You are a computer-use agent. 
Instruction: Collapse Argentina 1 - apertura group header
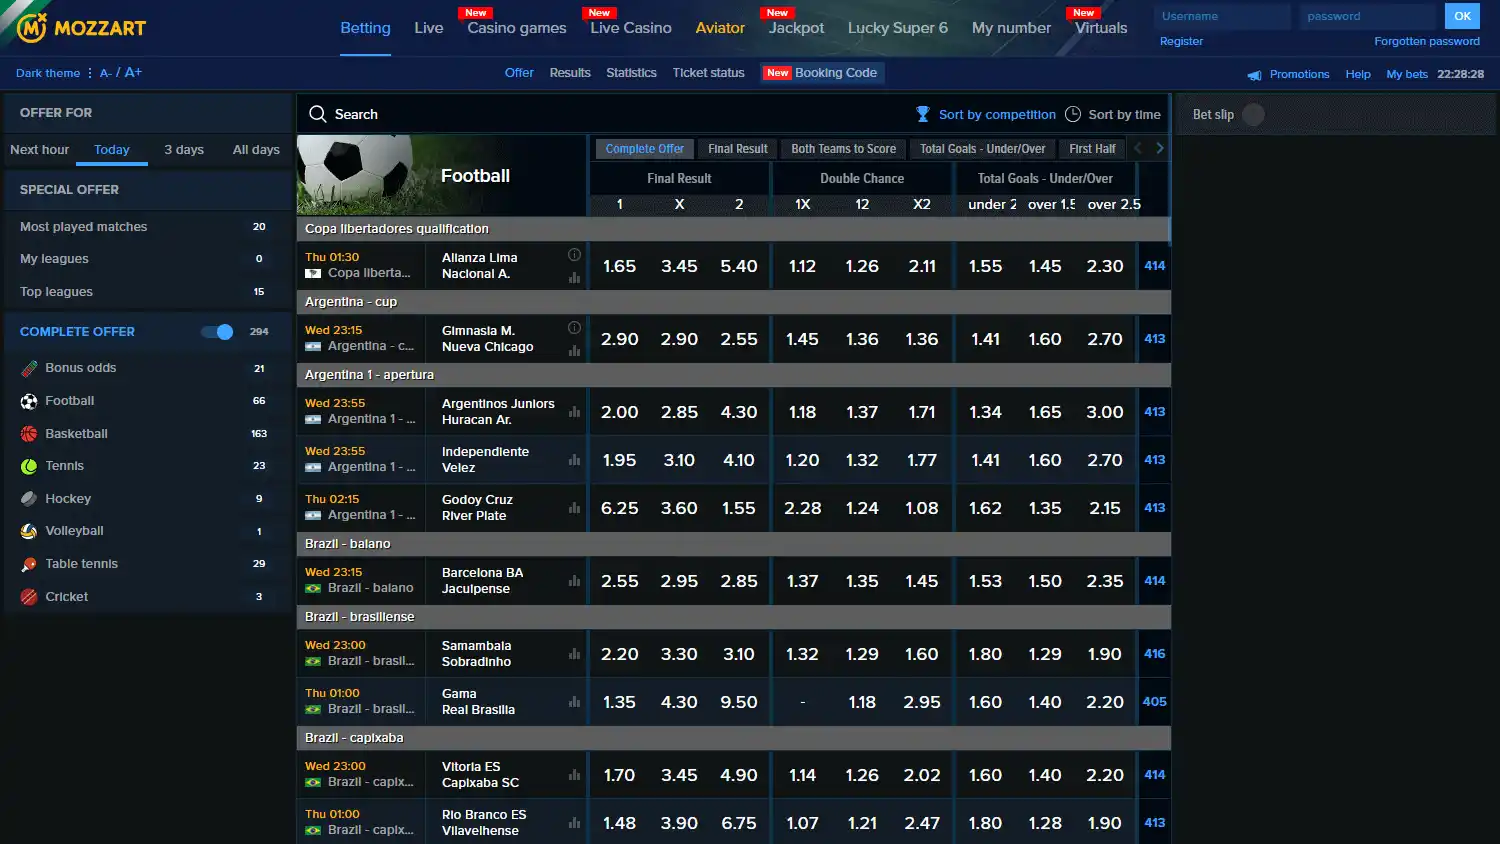coord(733,375)
